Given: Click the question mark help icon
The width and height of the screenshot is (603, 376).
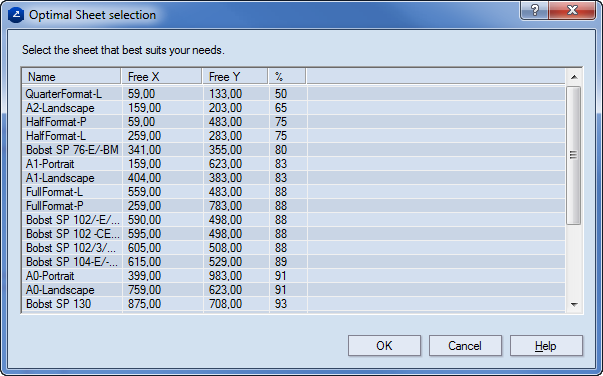Looking at the screenshot, I should pos(535,10).
